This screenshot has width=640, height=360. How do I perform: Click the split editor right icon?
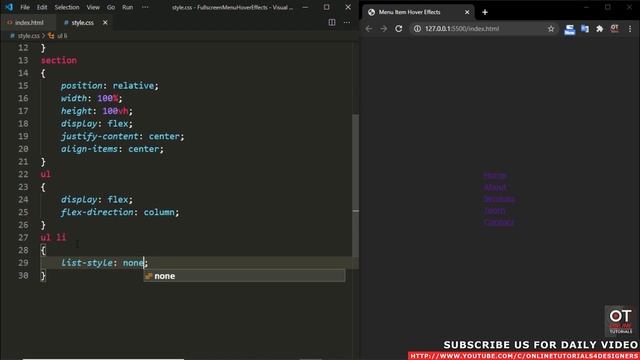pyautogui.click(x=332, y=22)
